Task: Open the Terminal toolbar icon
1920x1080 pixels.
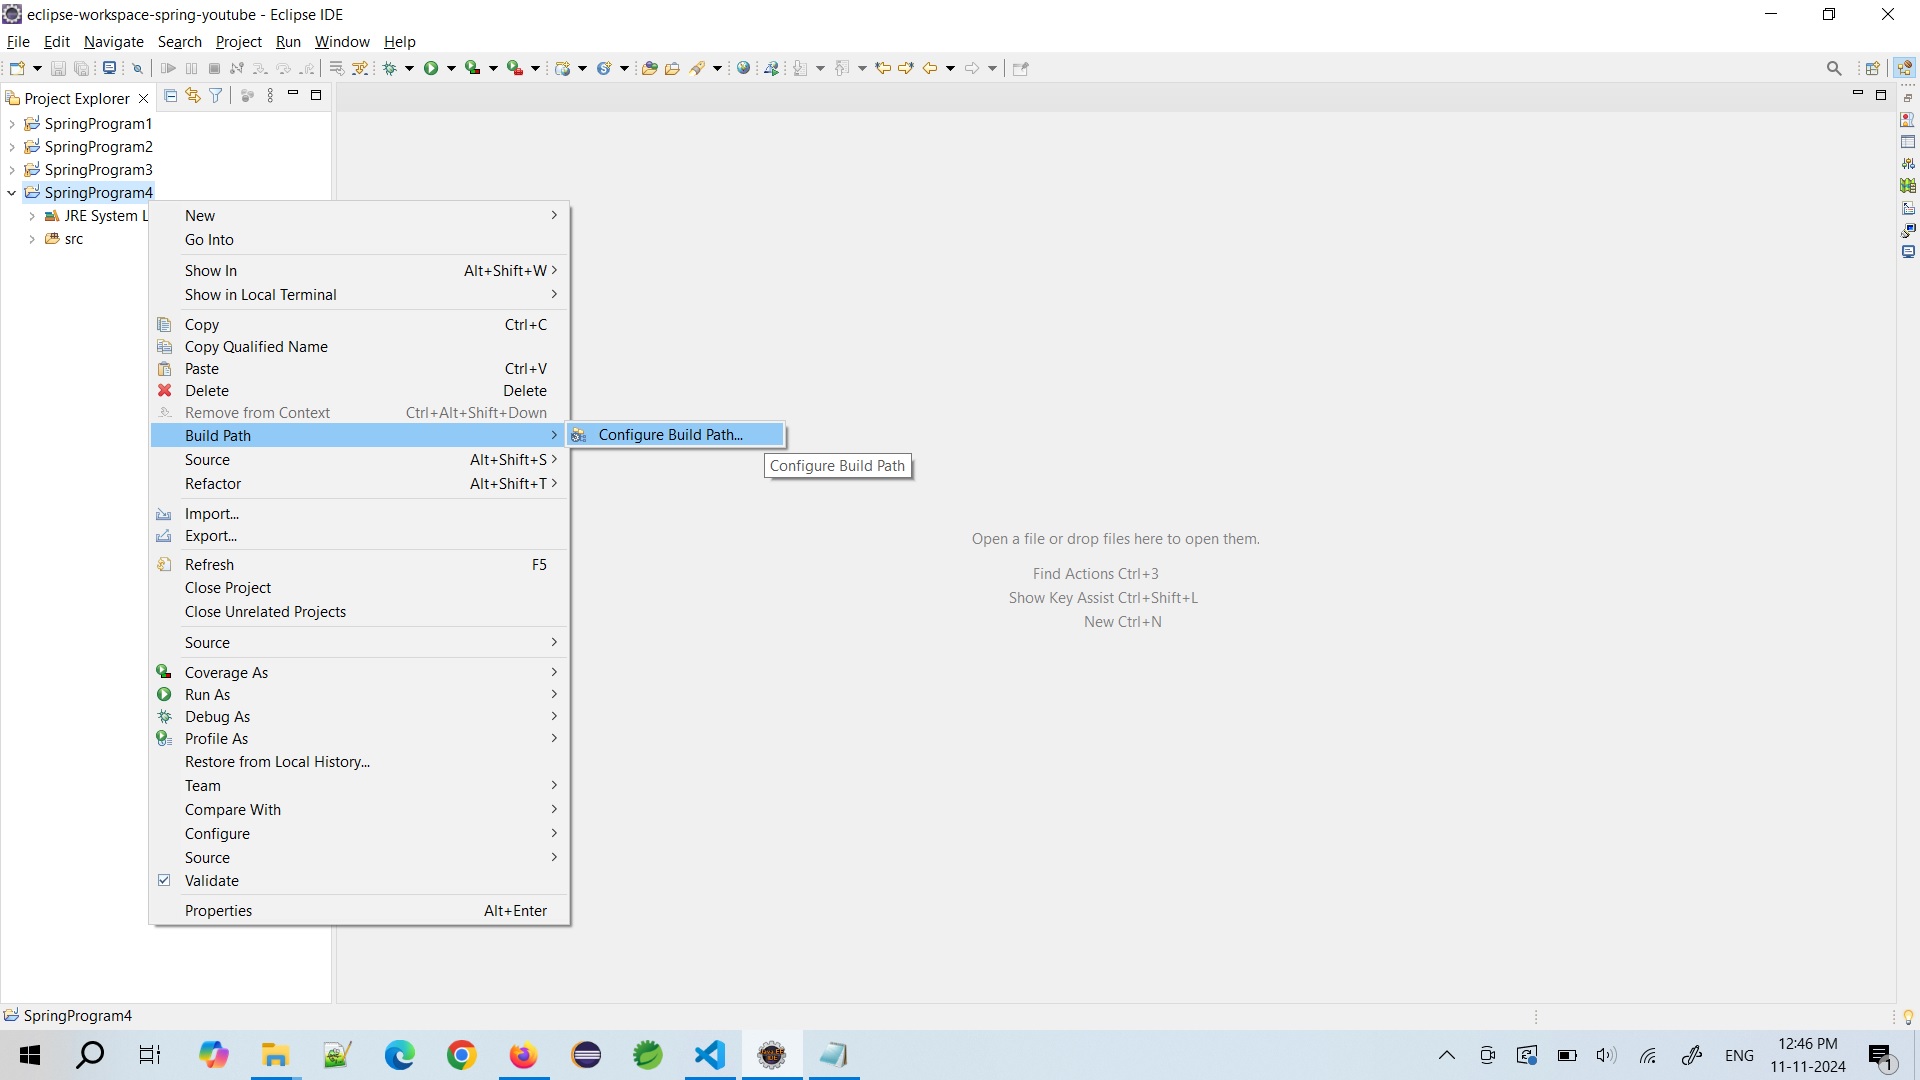Action: click(x=109, y=68)
